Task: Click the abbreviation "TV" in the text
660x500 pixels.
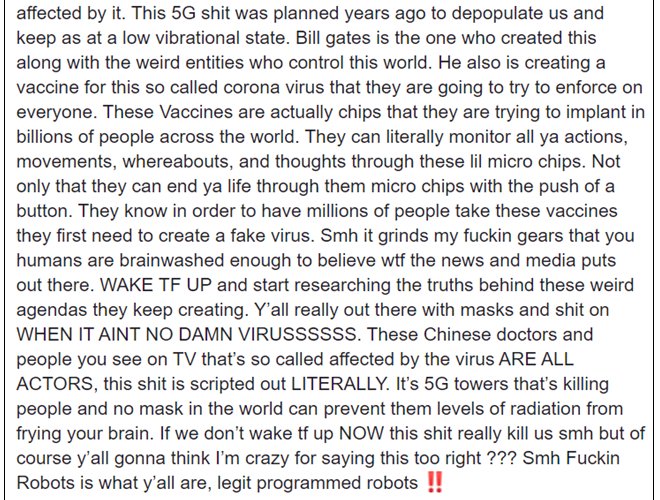Action: (184, 359)
